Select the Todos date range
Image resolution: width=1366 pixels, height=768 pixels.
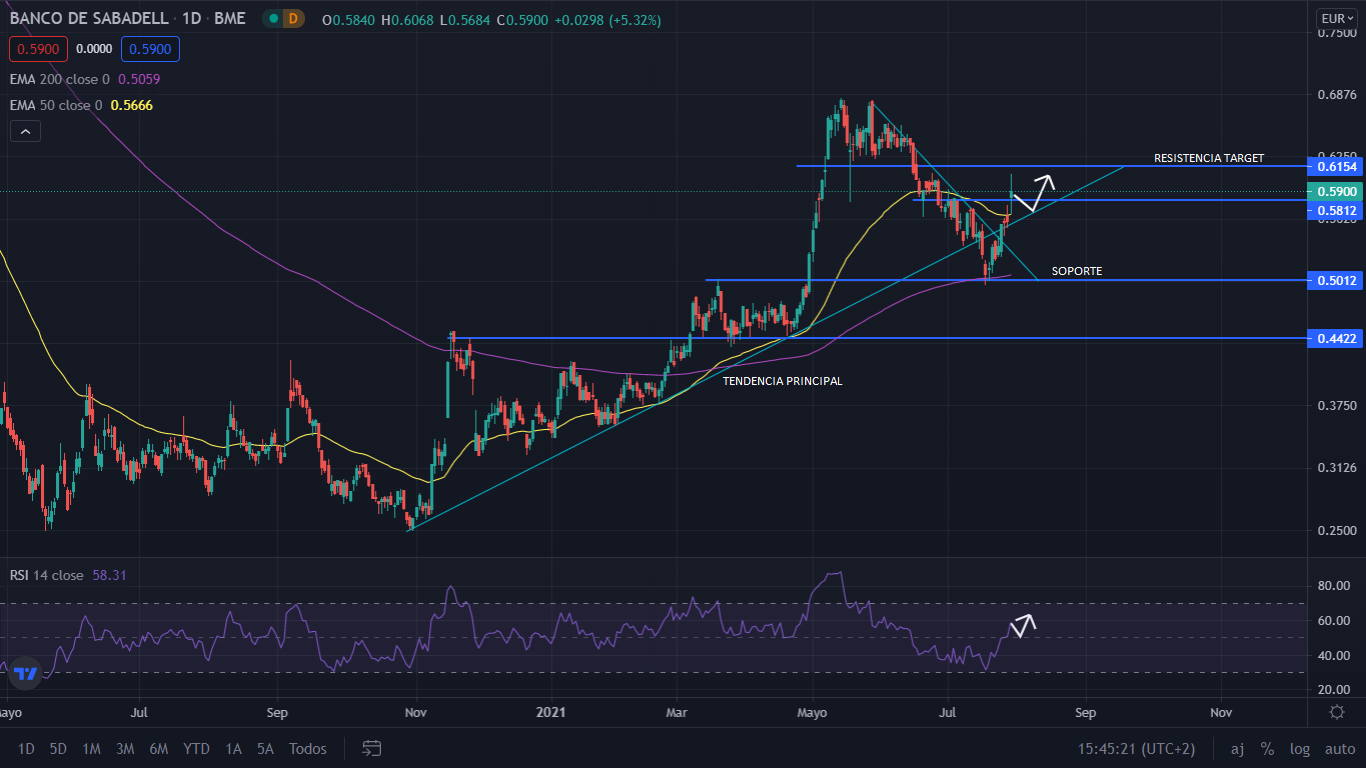[307, 748]
